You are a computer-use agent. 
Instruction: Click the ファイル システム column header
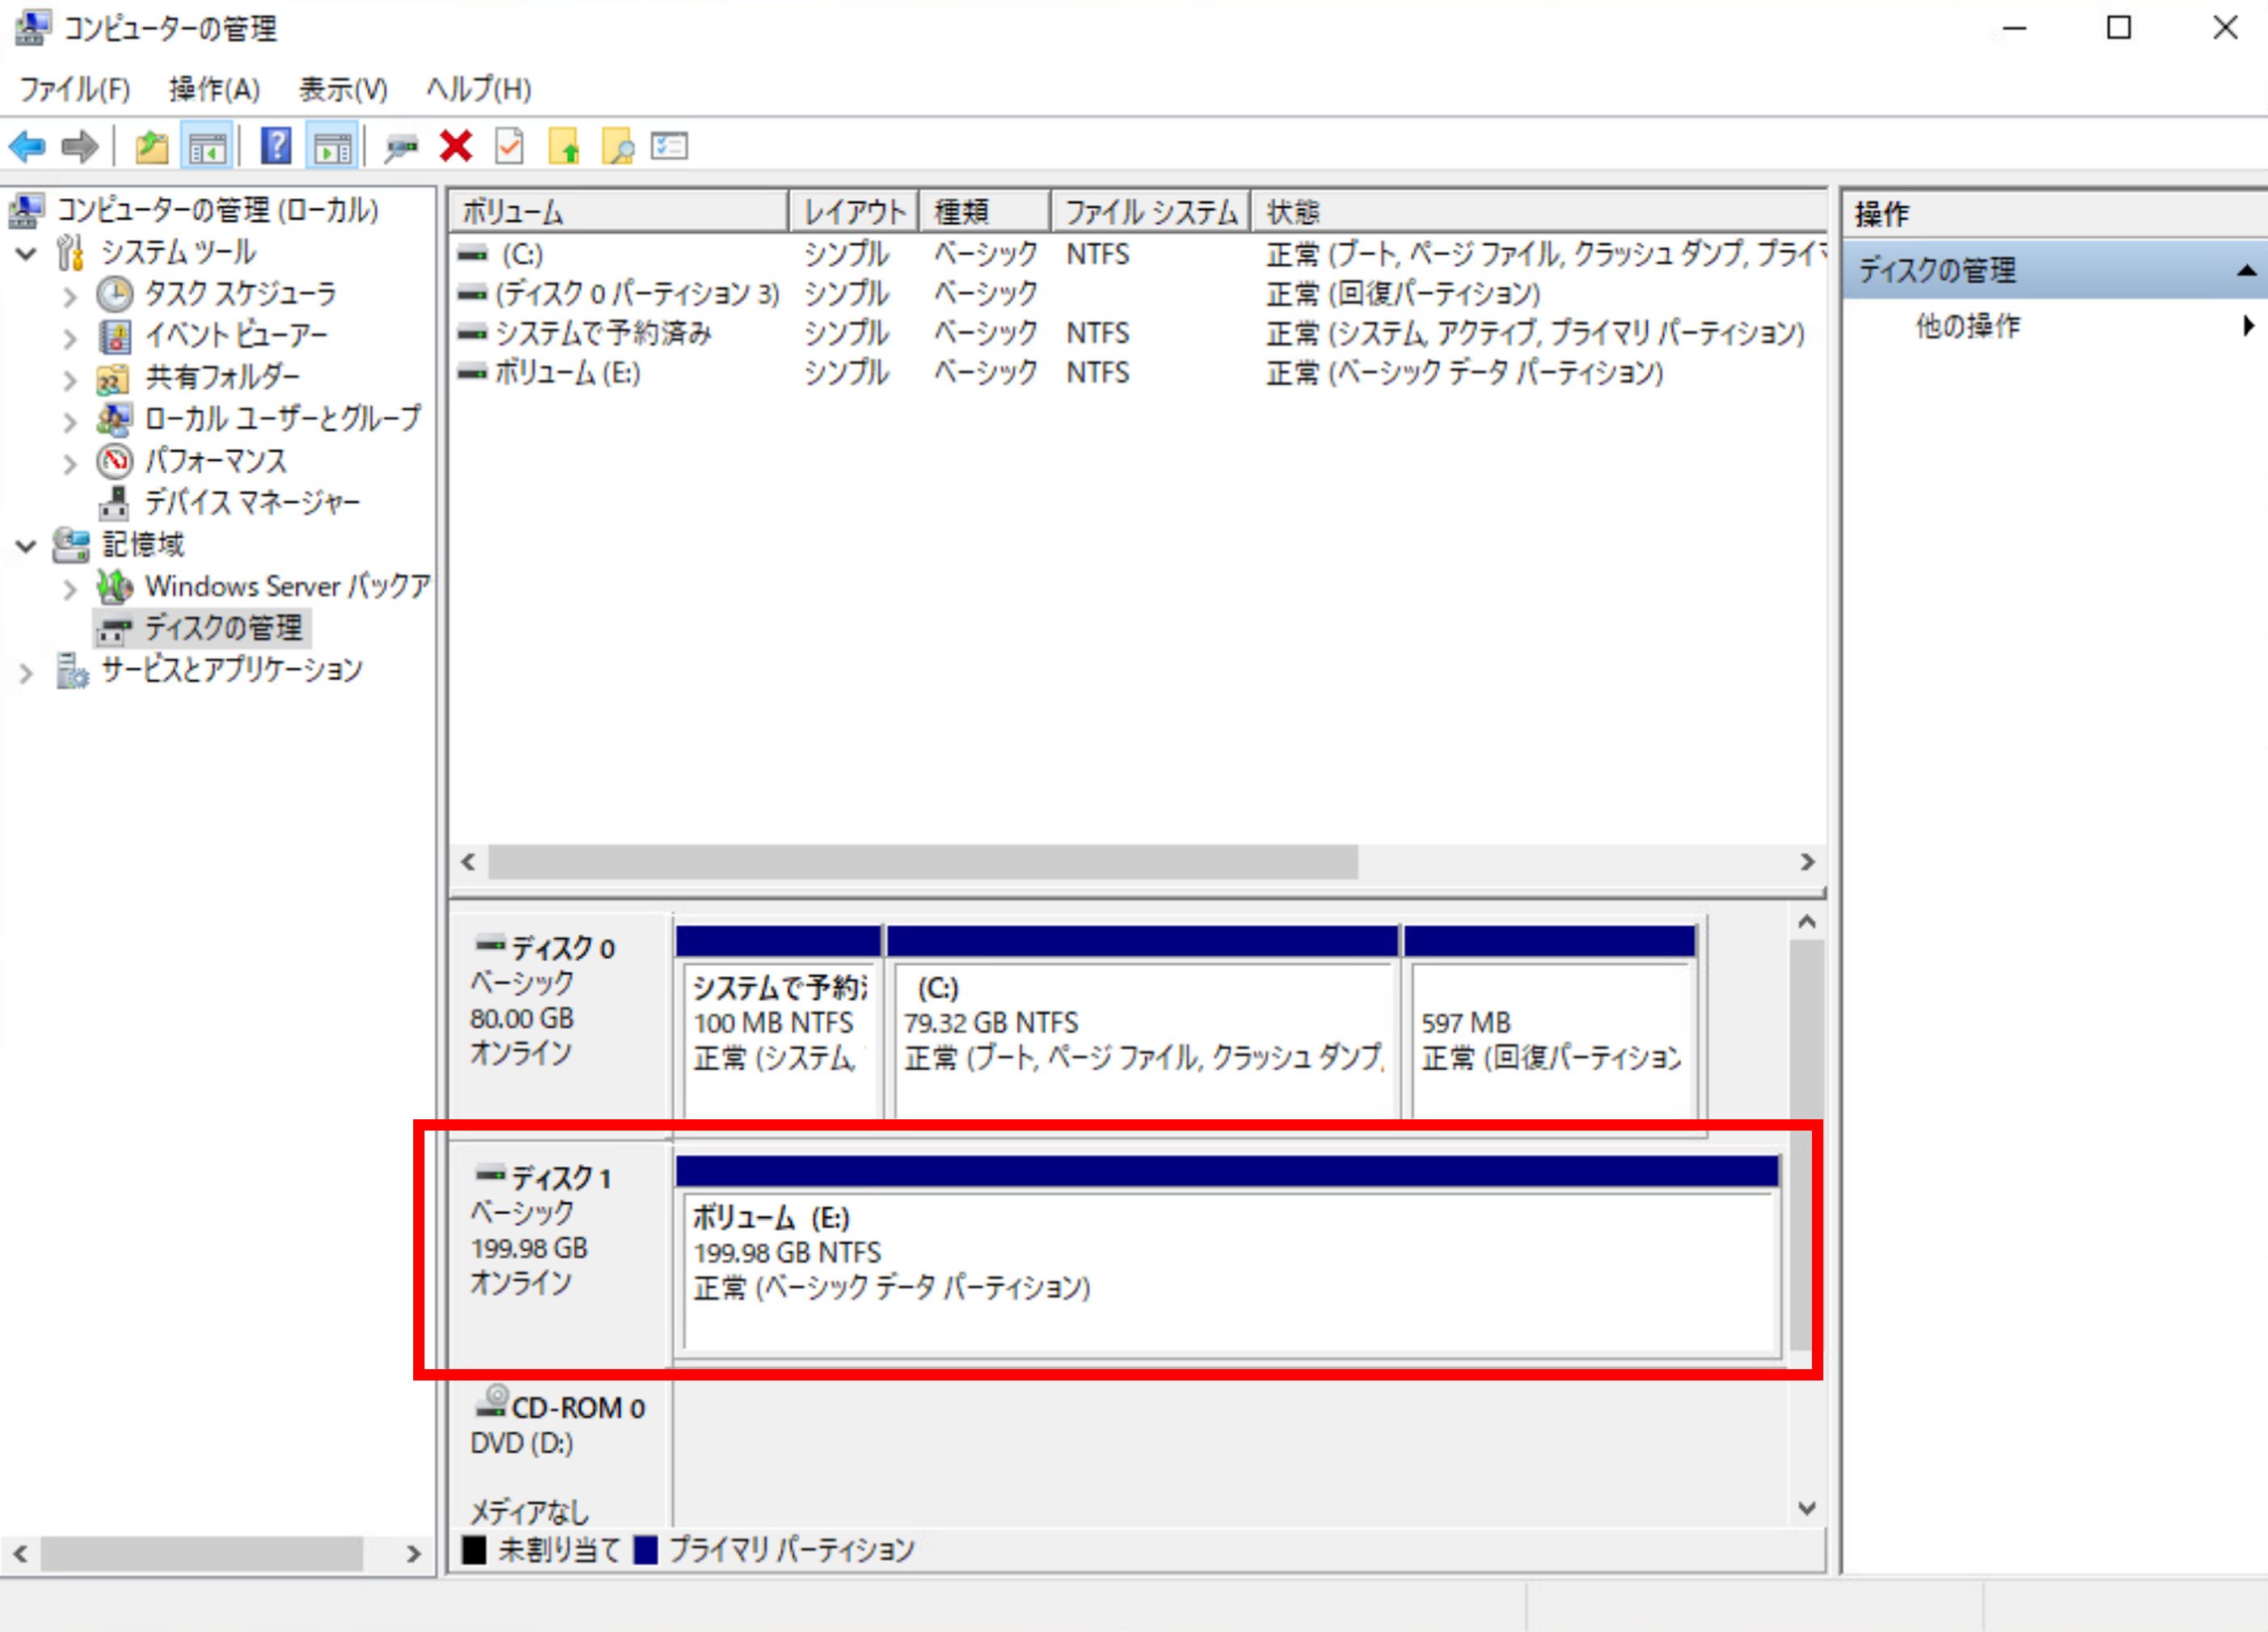[x=1149, y=212]
